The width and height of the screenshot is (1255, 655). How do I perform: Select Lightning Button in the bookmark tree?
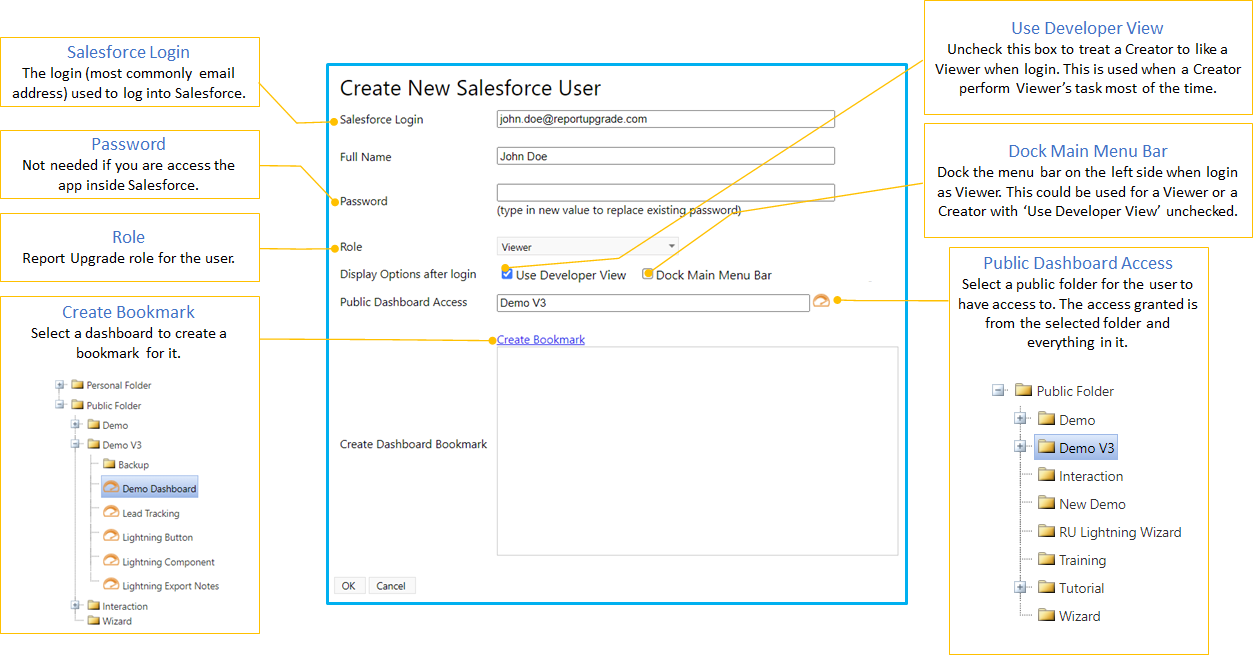tap(158, 538)
